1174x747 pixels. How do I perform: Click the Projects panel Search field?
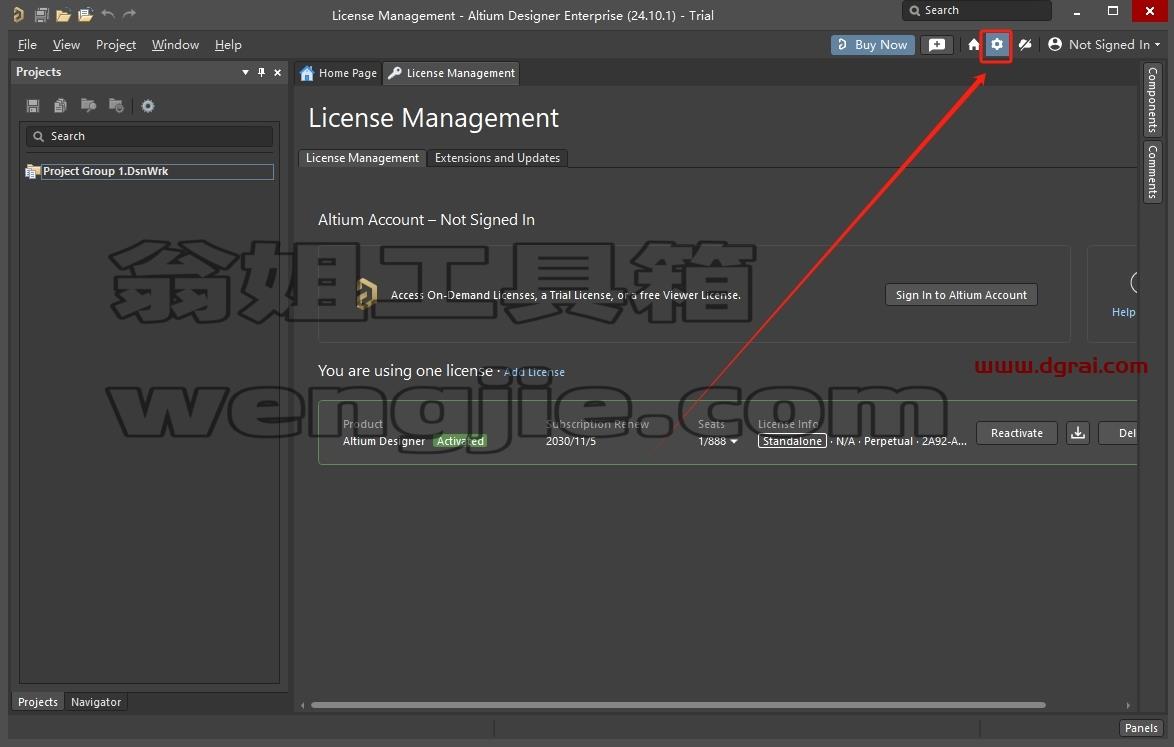[x=150, y=136]
